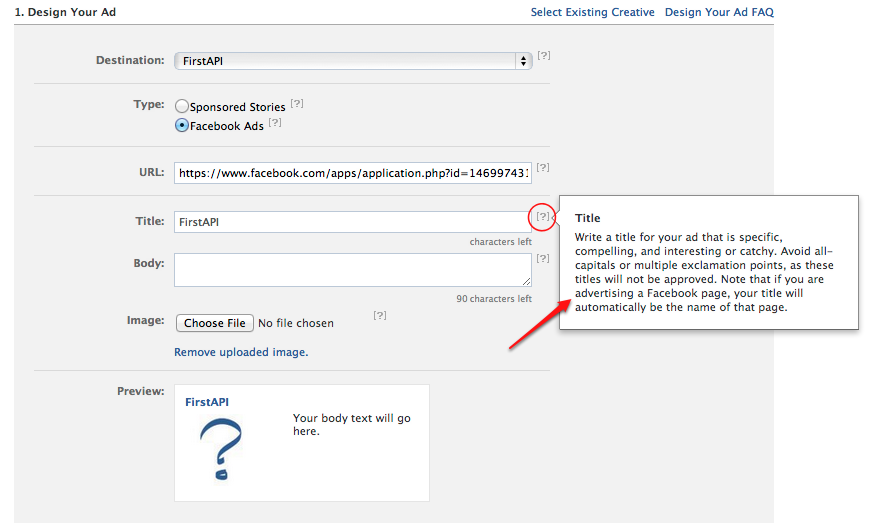Click inside the Title input field
The height and width of the screenshot is (528, 877).
click(x=352, y=222)
